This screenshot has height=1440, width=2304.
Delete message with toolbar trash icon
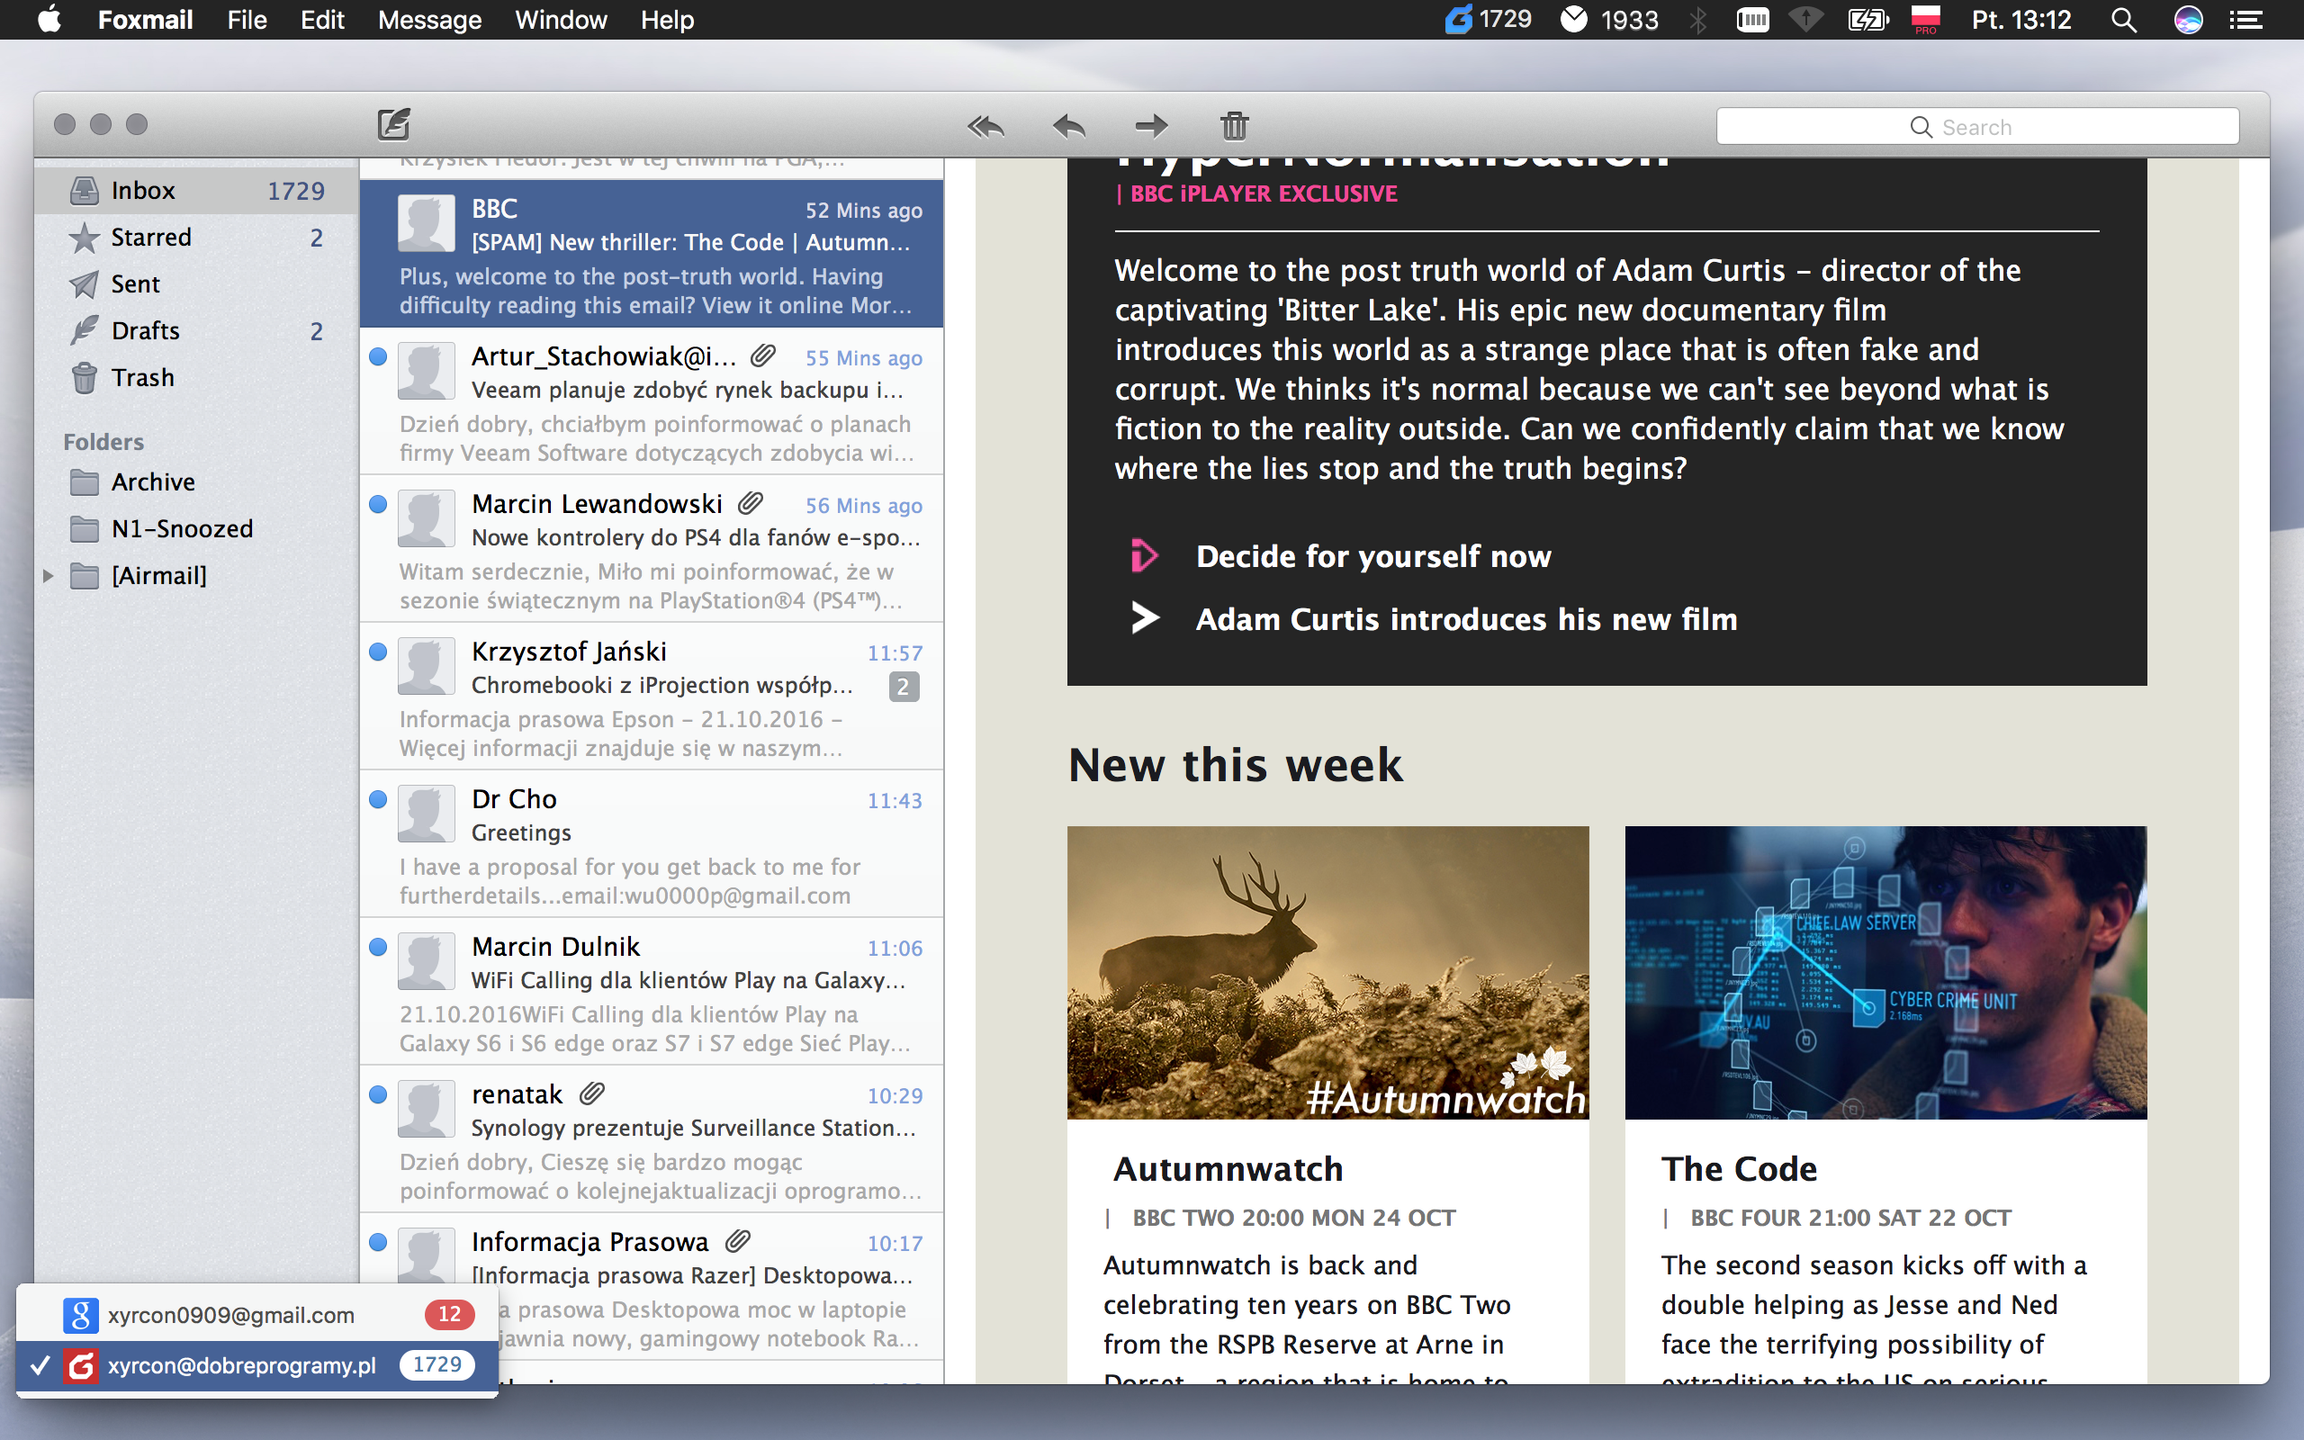coord(1234,126)
